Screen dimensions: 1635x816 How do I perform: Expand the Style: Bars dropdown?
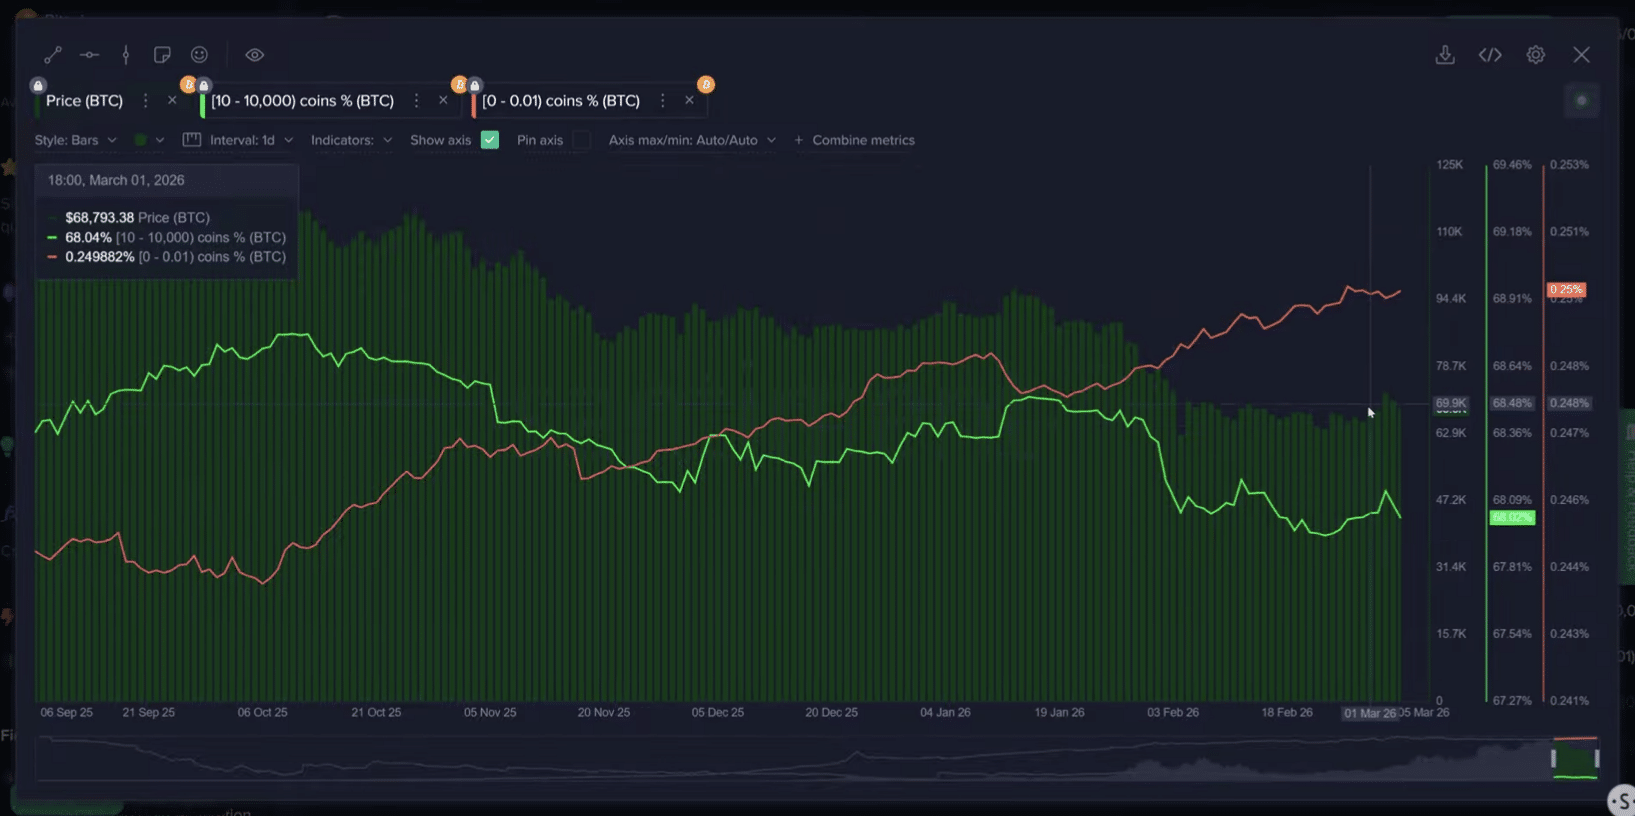click(76, 140)
